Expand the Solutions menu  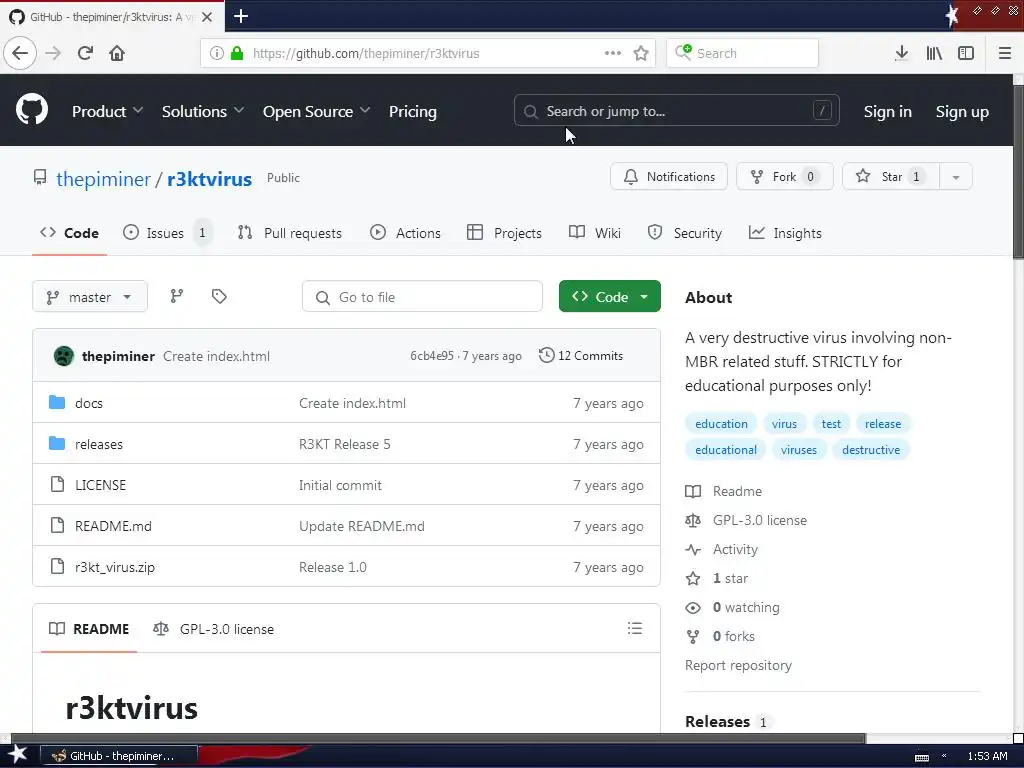(x=202, y=112)
